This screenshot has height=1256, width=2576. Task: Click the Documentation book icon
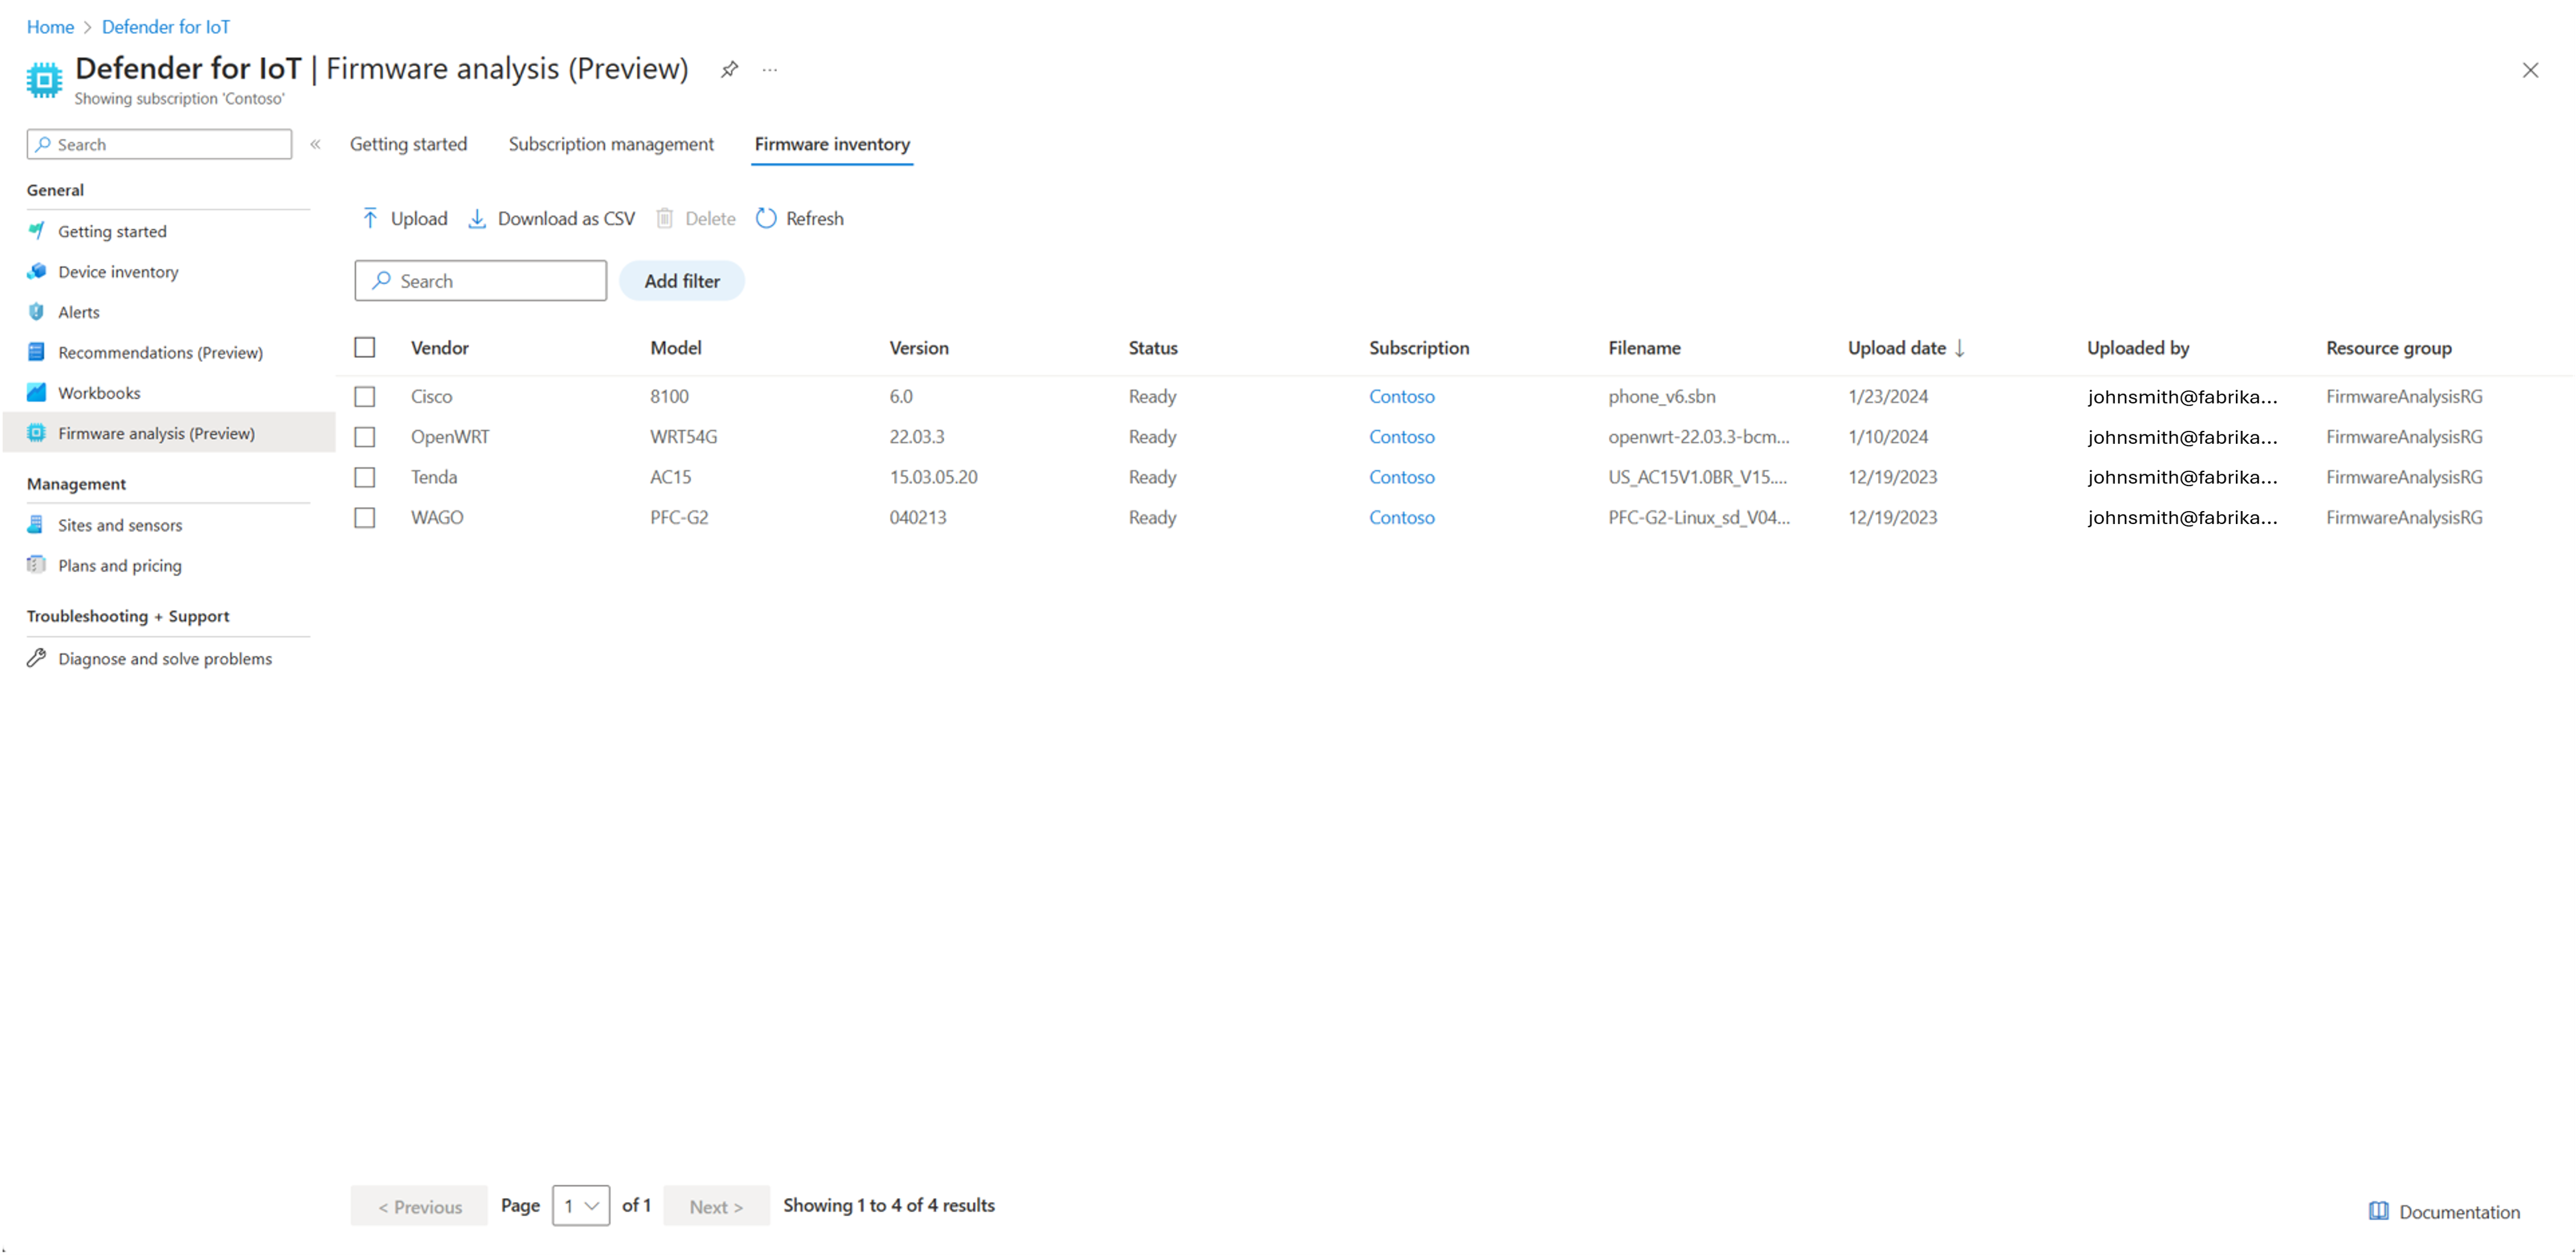click(2378, 1211)
